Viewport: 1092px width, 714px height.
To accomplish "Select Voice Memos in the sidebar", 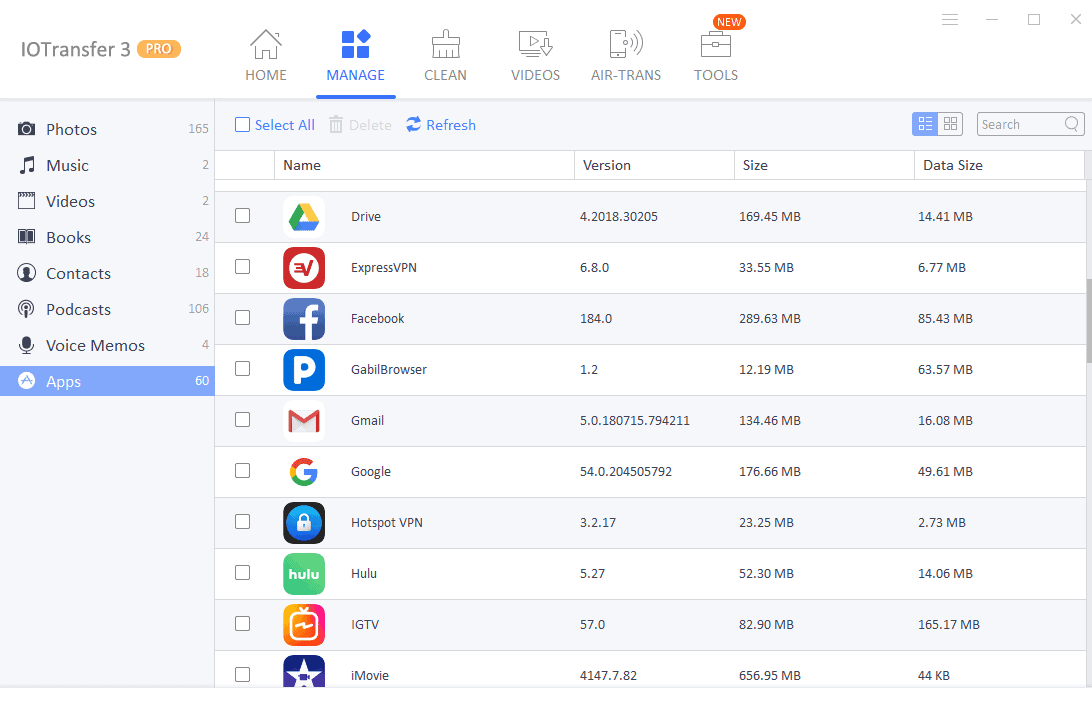I will click(85, 345).
